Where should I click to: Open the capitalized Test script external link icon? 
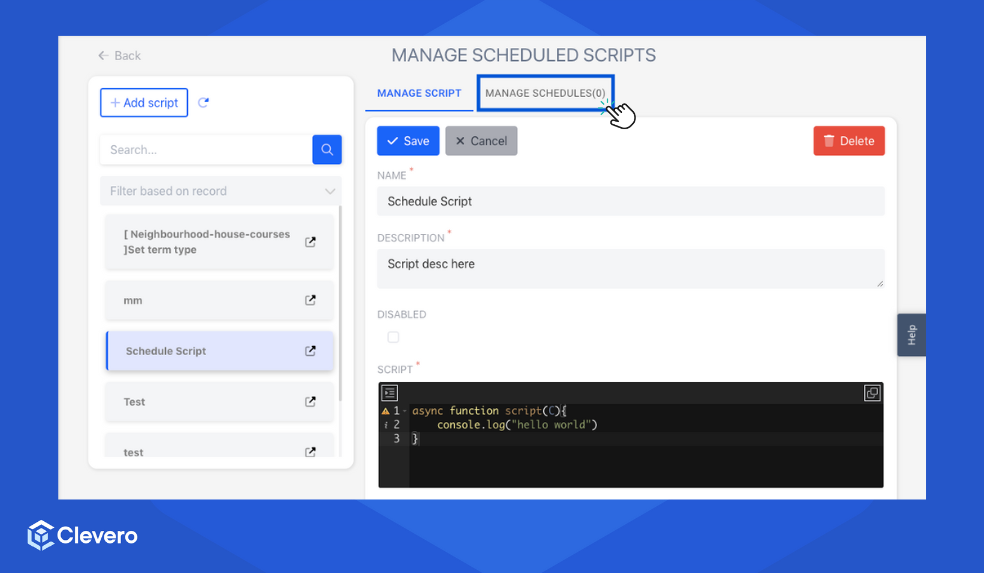(x=310, y=402)
